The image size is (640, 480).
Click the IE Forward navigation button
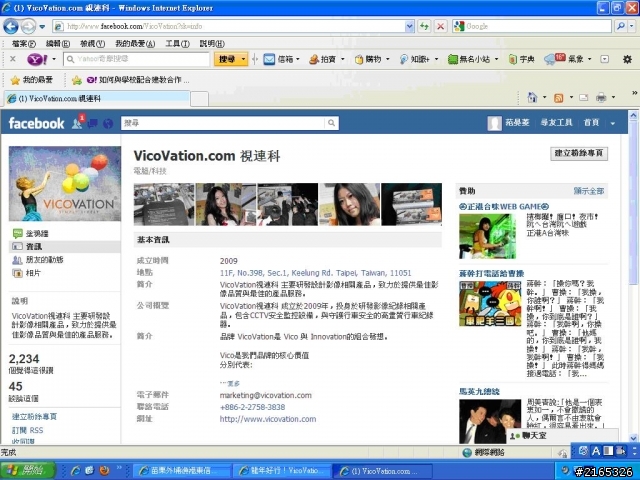[x=28, y=27]
